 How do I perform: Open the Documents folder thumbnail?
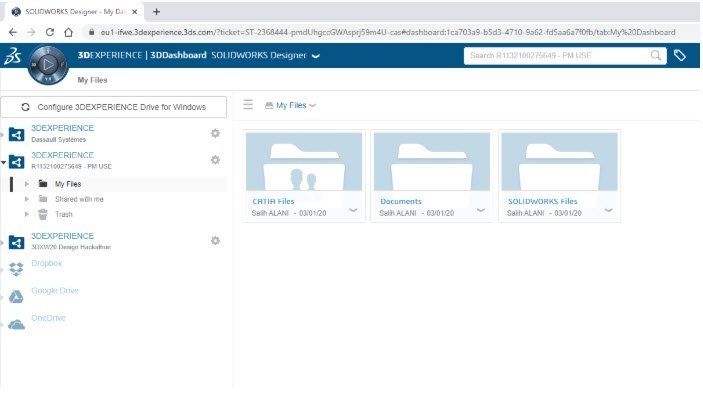click(x=432, y=161)
